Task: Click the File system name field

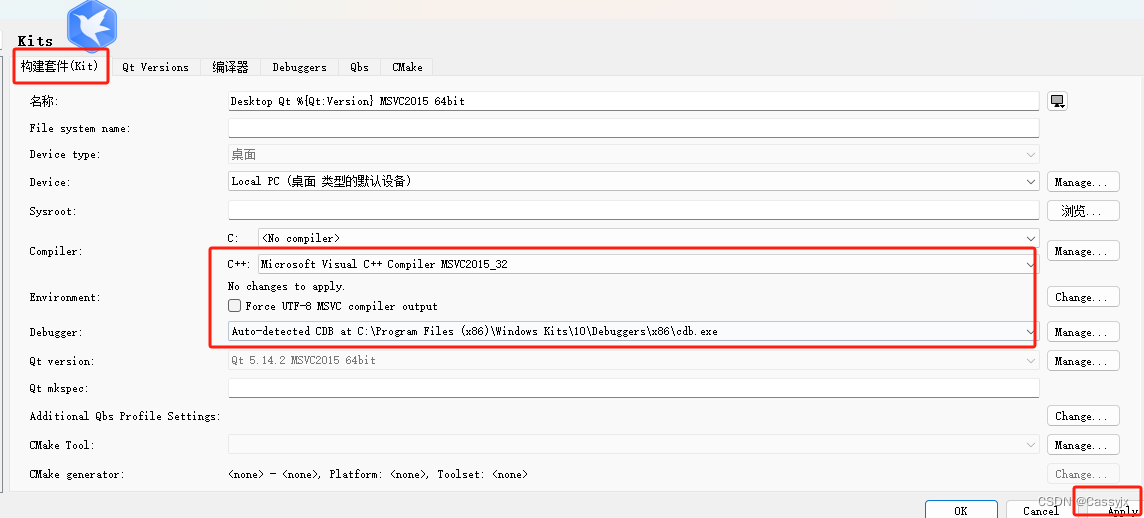Action: pyautogui.click(x=634, y=128)
